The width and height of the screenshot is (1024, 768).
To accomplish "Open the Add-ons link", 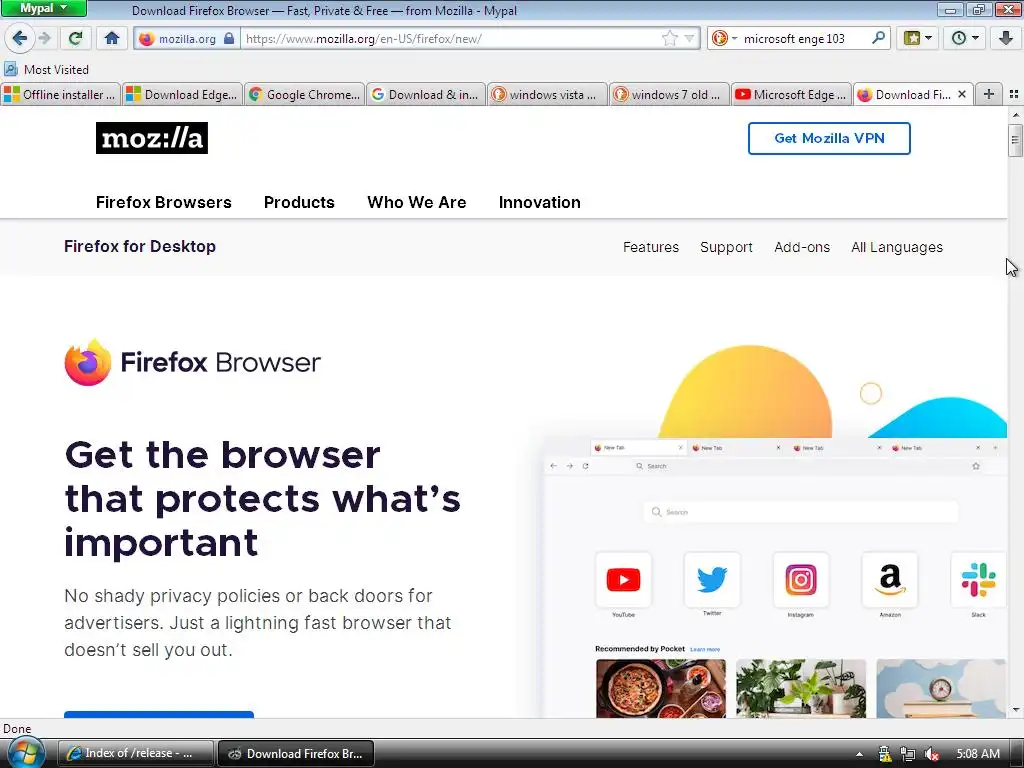I will (x=802, y=247).
